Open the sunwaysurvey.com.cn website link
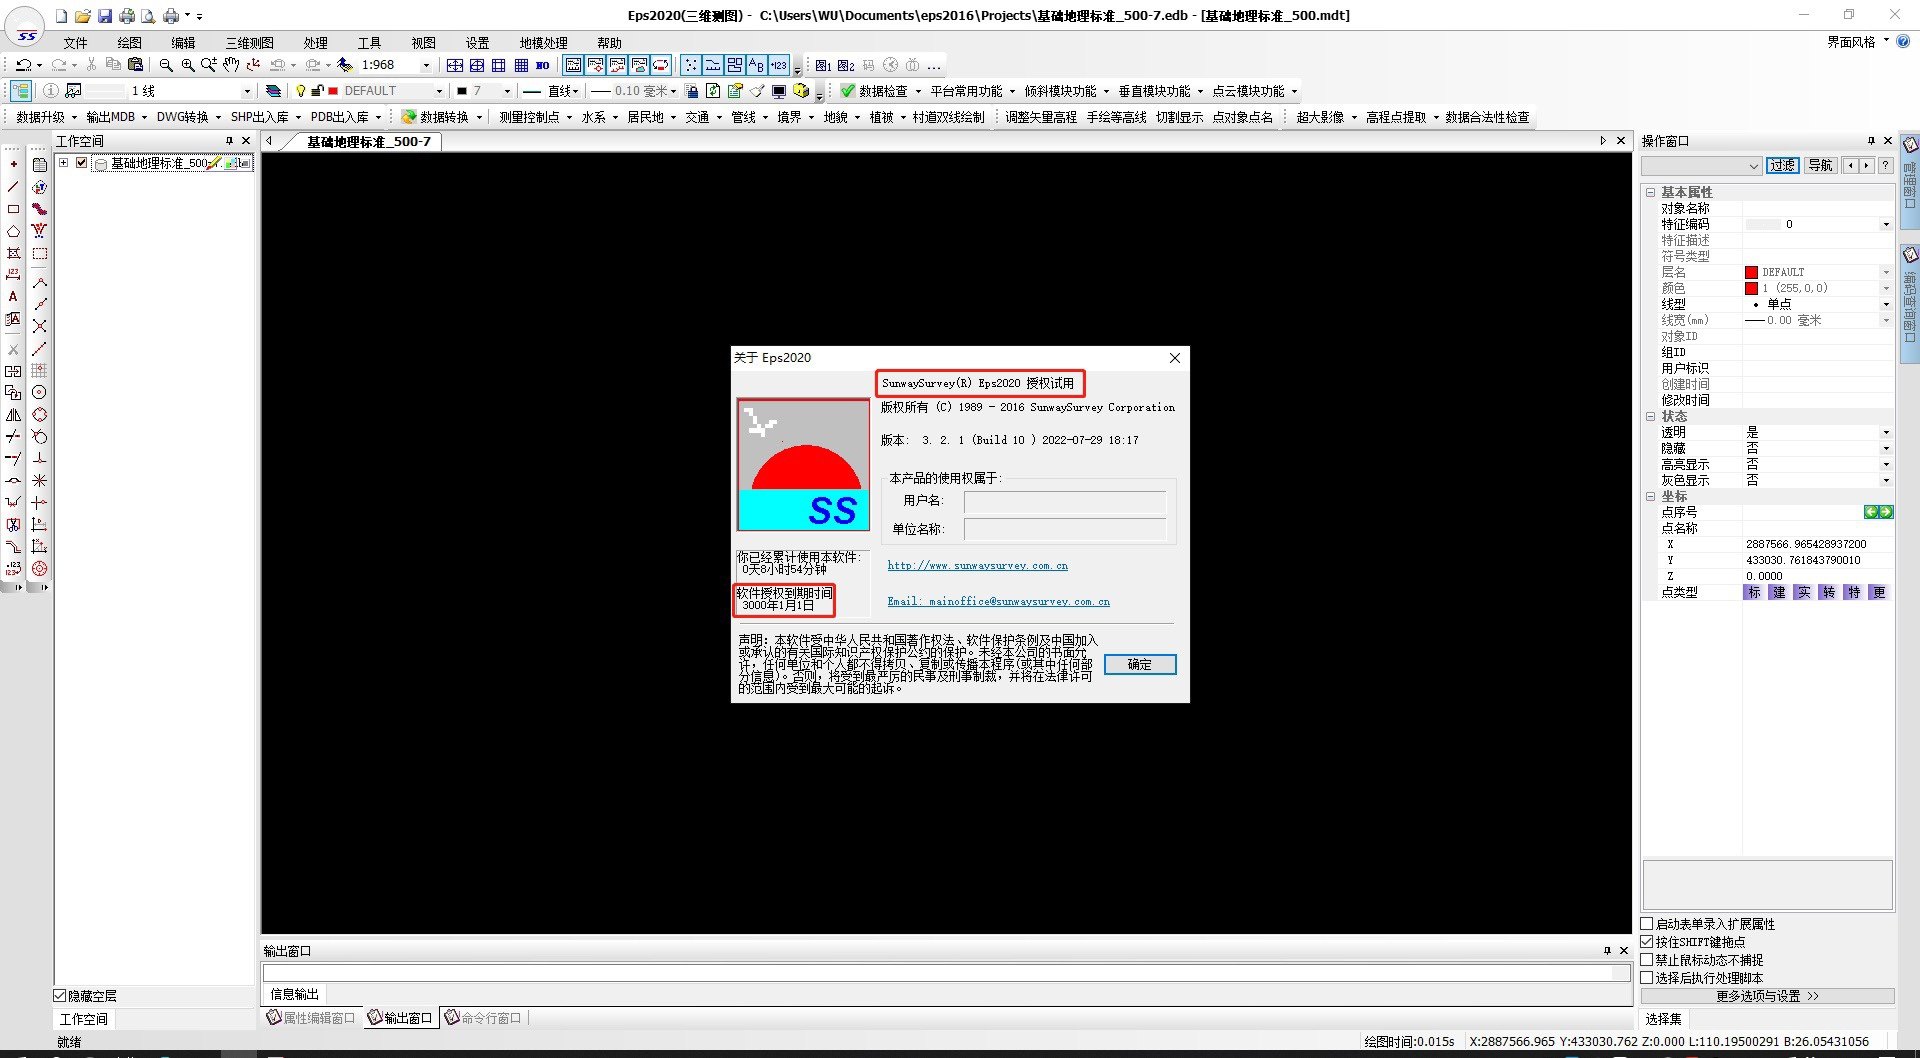The height and width of the screenshot is (1058, 1920). point(977,566)
